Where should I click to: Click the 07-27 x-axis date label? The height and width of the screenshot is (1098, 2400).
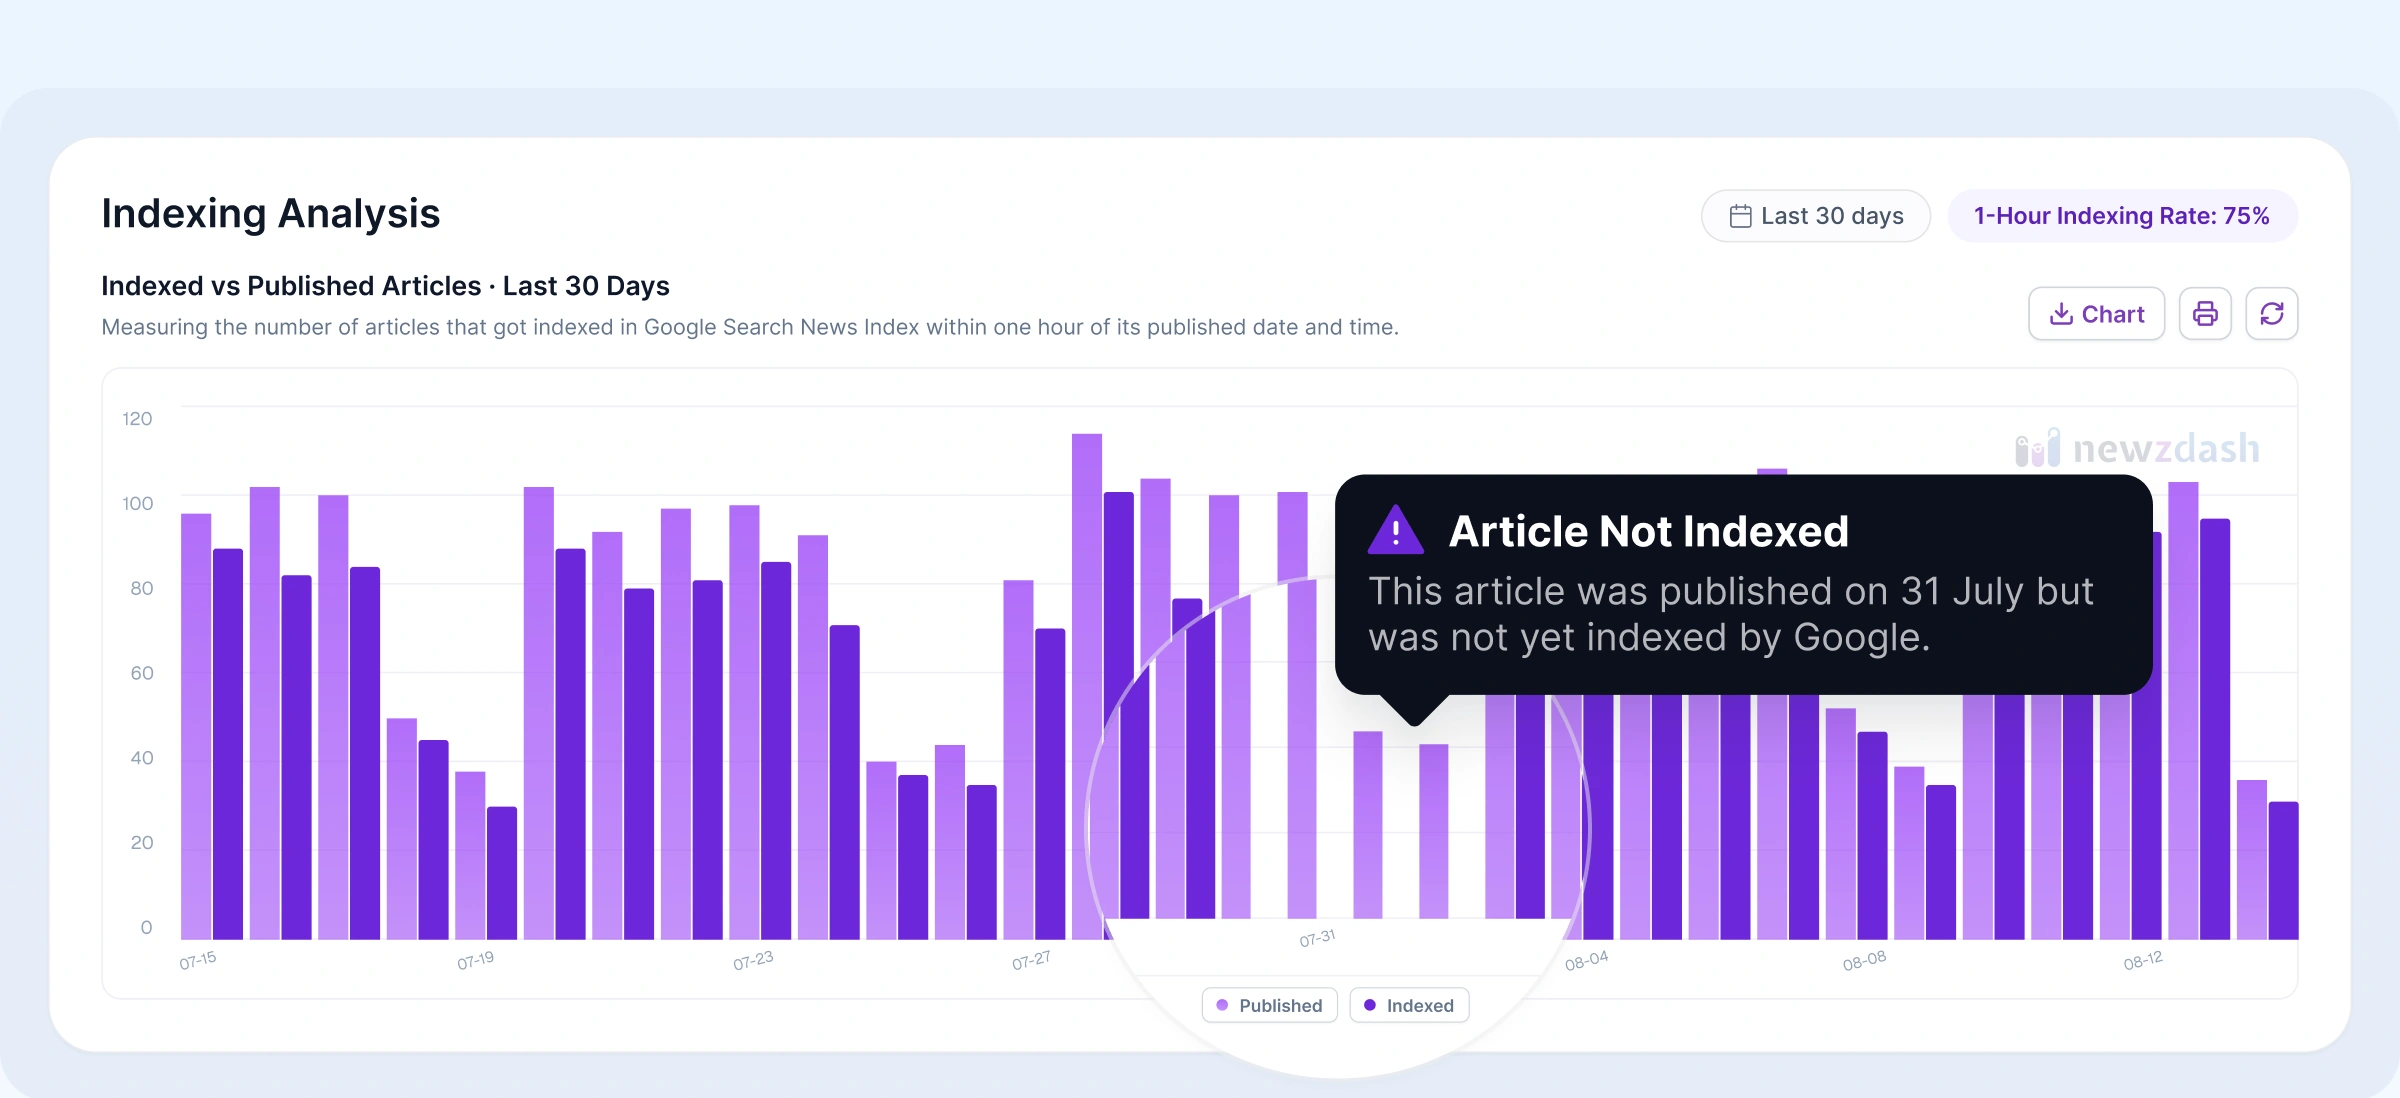pyautogui.click(x=1031, y=960)
